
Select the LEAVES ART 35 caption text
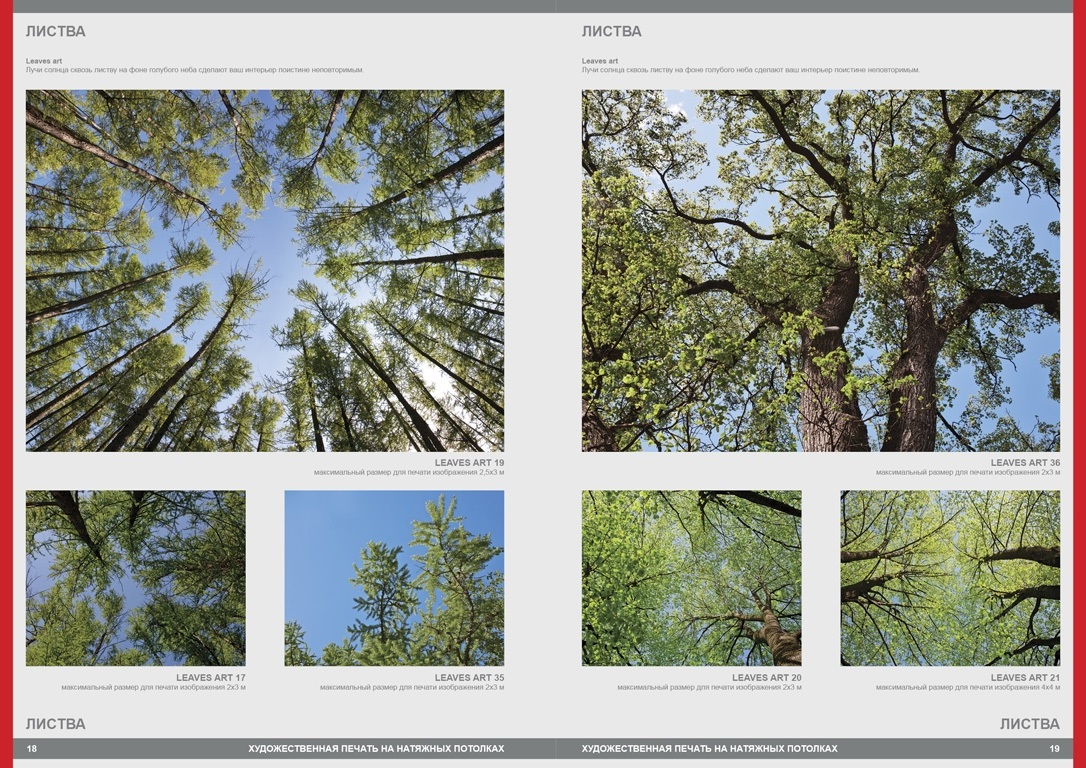click(x=469, y=678)
